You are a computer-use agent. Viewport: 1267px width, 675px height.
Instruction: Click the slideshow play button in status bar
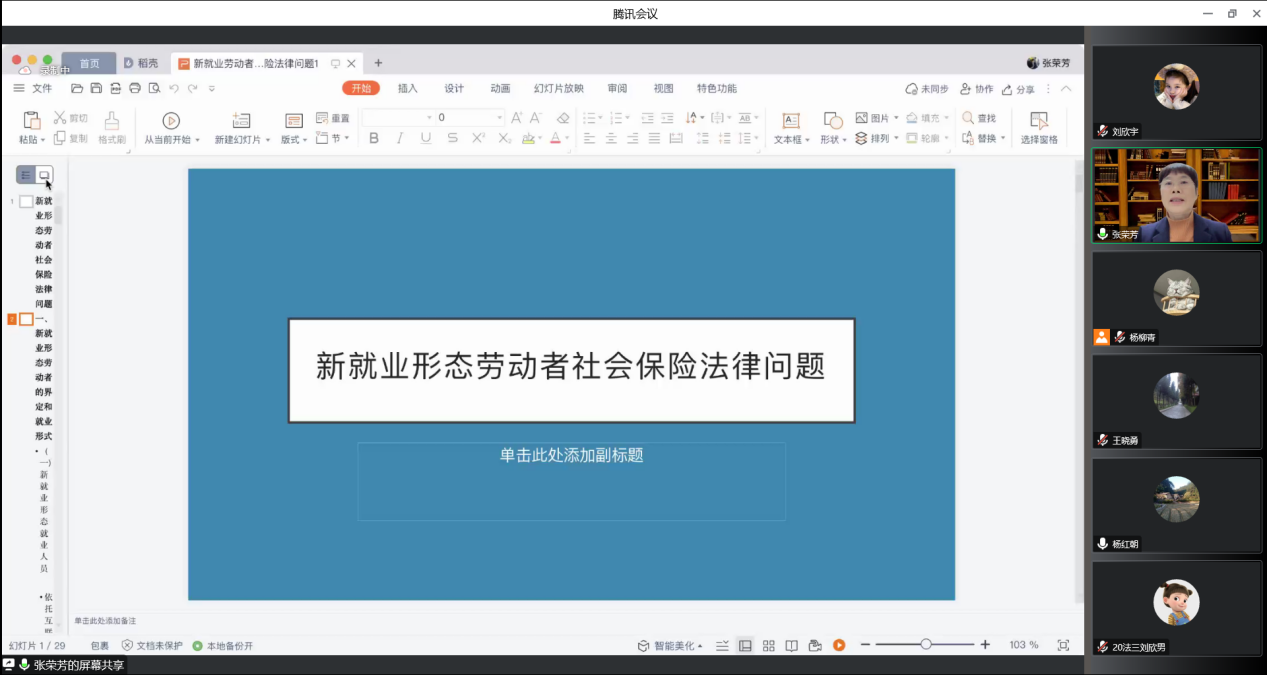838,645
